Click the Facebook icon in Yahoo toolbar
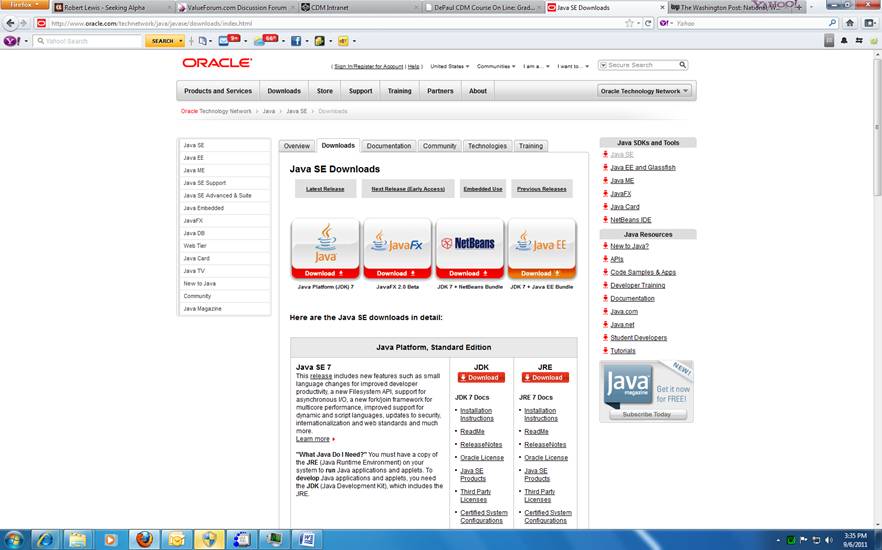 (x=295, y=41)
